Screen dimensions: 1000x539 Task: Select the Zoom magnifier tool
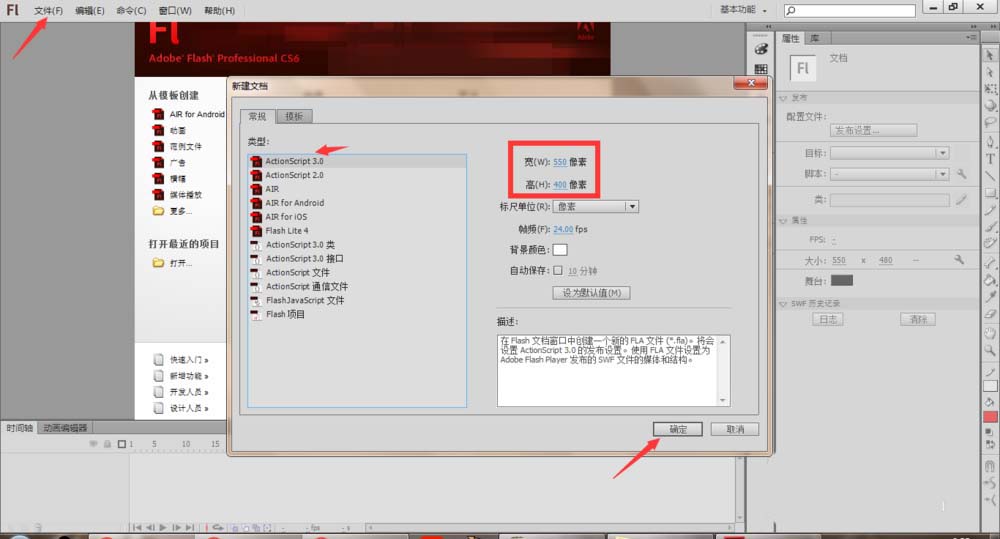990,350
